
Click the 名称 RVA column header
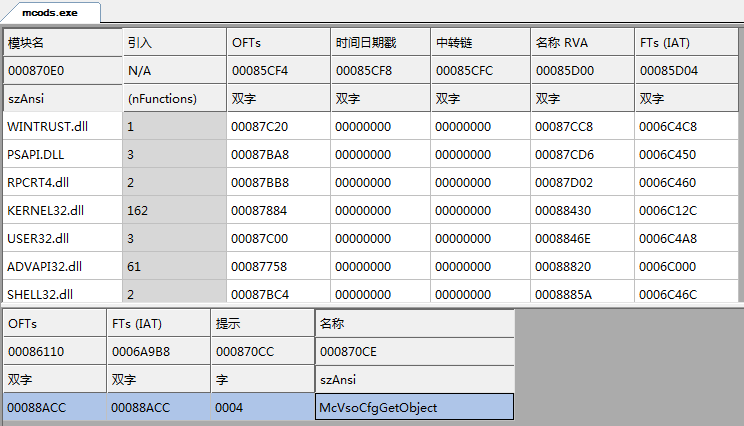click(x=583, y=43)
